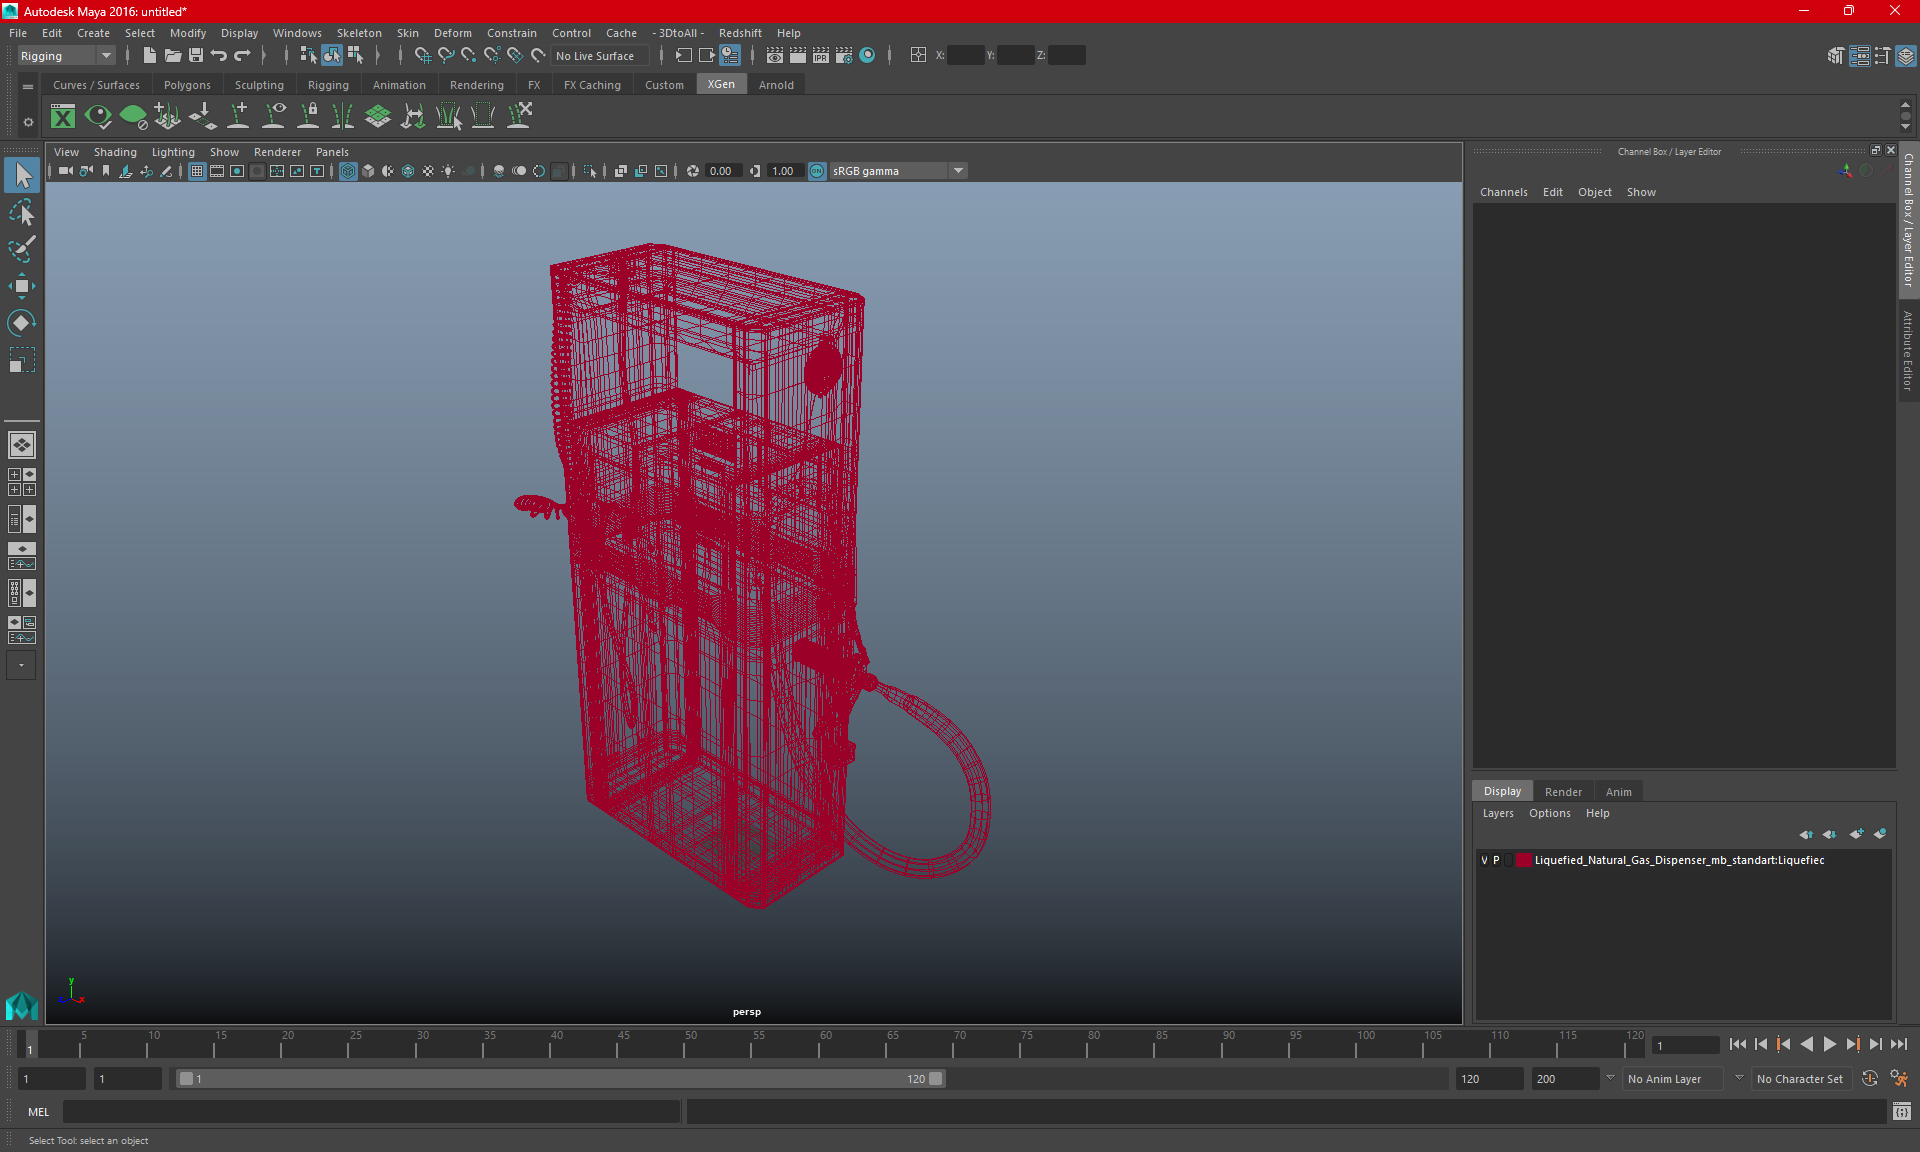1920x1152 pixels.
Task: Open Channels menu in Channel Box
Action: [x=1503, y=192]
